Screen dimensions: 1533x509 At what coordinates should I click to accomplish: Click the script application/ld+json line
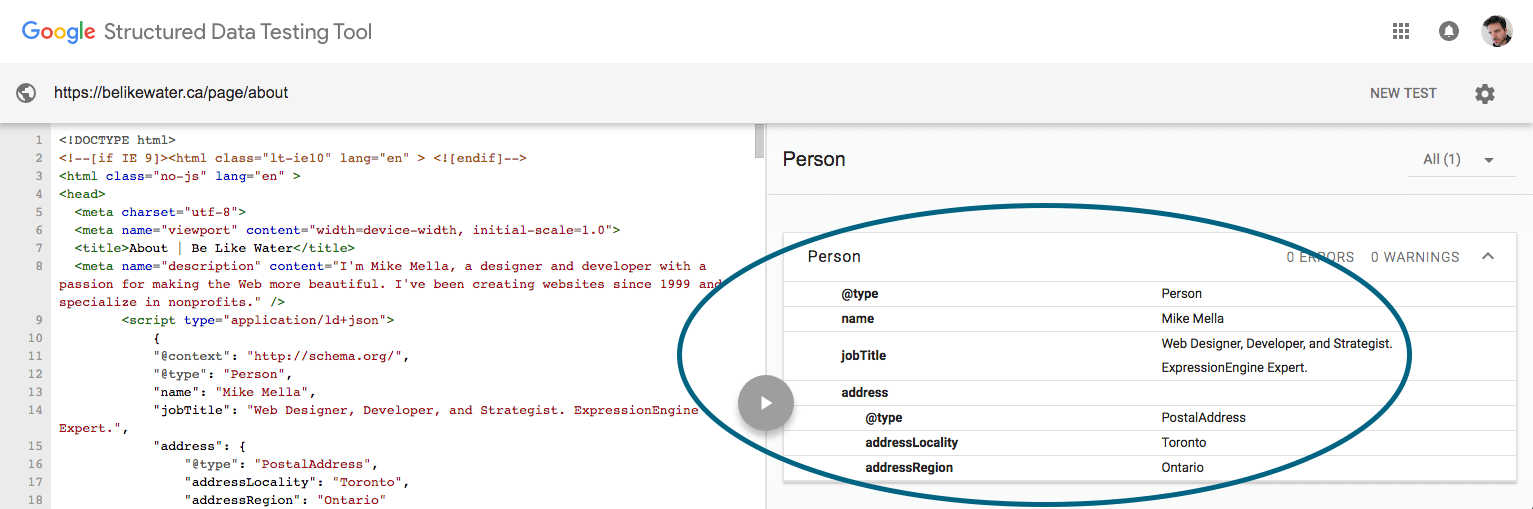[x=258, y=320]
